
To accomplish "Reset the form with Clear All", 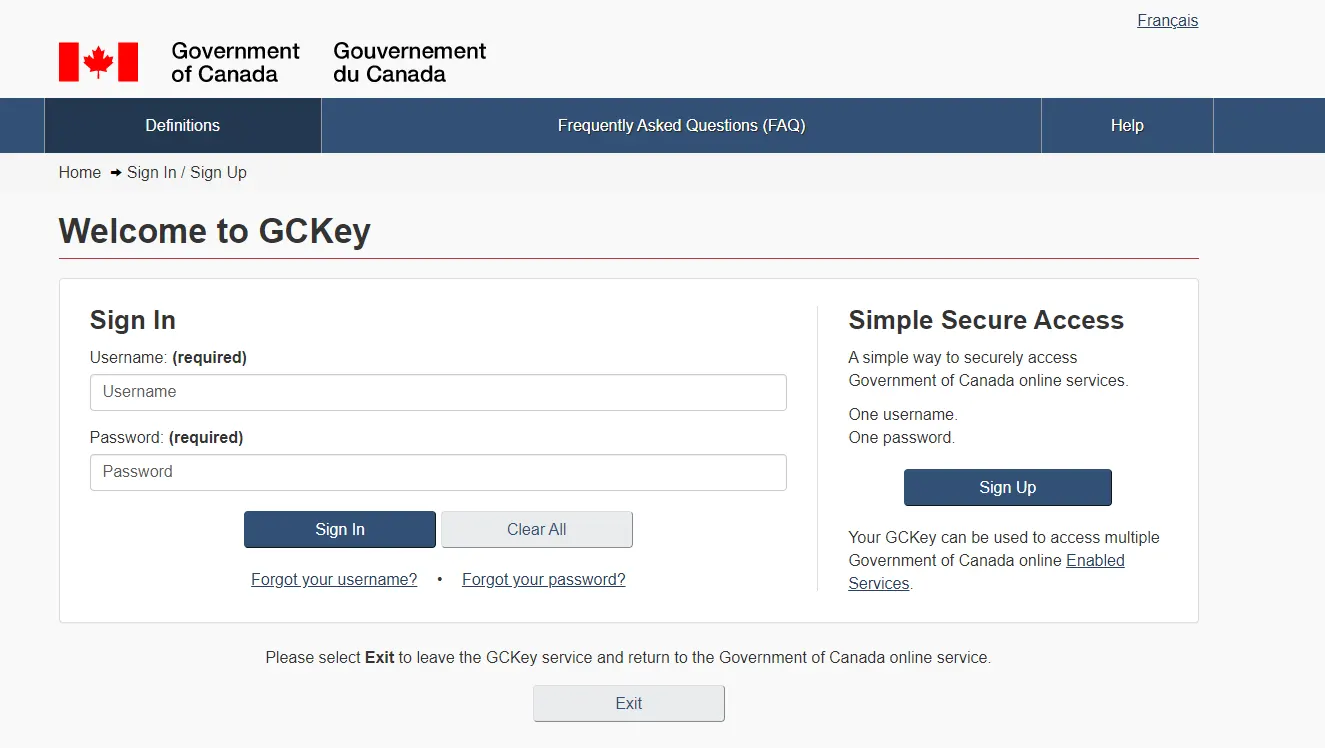I will pos(537,530).
